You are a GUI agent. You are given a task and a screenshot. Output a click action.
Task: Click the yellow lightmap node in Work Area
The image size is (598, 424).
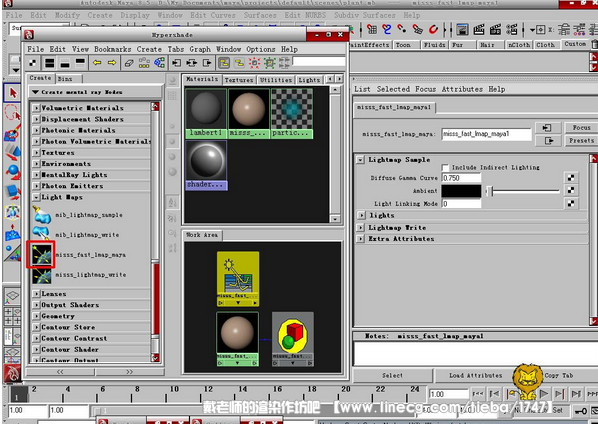tap(238, 279)
